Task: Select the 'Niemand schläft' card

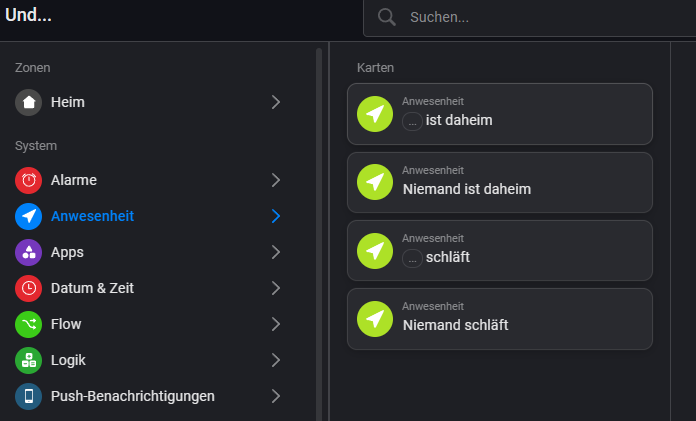Action: click(499, 318)
